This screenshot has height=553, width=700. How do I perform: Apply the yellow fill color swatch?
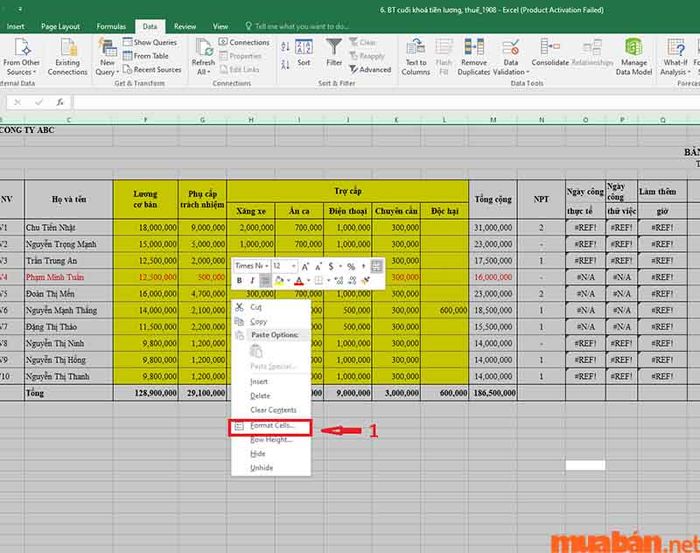pyautogui.click(x=279, y=281)
